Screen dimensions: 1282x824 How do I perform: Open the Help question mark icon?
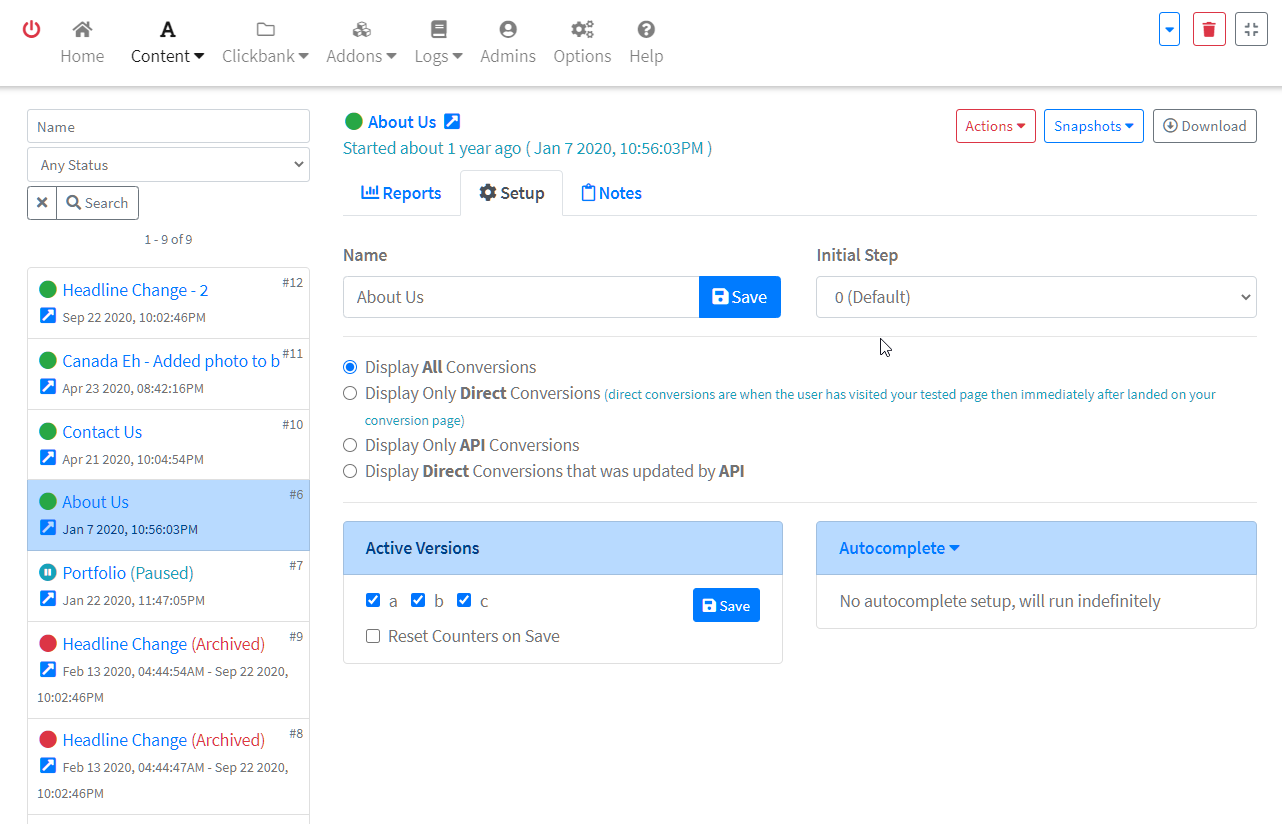[x=646, y=30]
